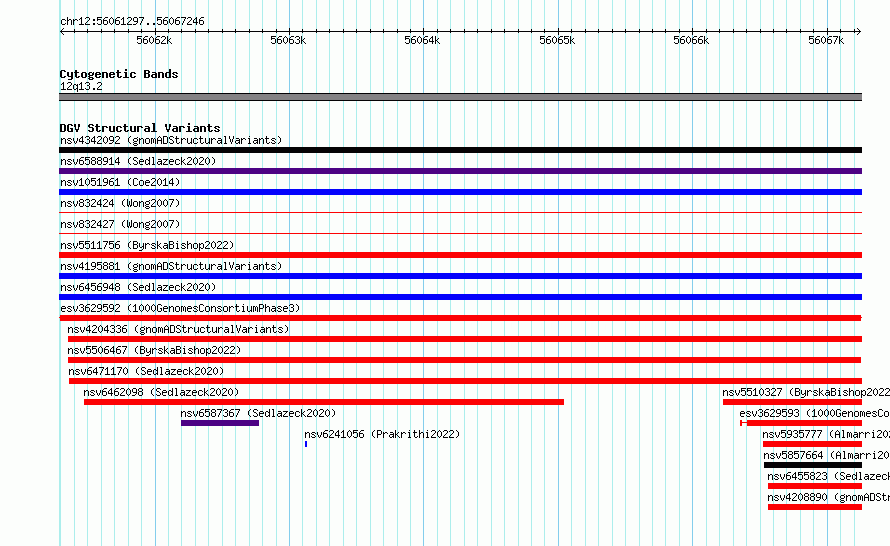The image size is (890, 546).
Task: Click the red nsv5511756 variant bar
Action: tap(460, 255)
